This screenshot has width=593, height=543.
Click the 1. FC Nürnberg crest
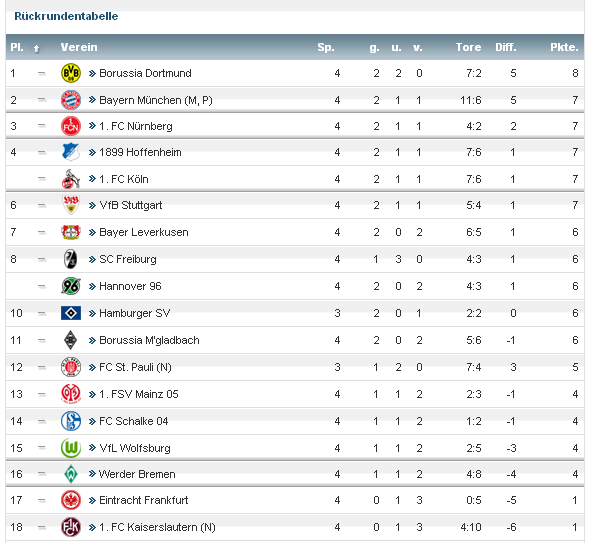click(x=71, y=126)
